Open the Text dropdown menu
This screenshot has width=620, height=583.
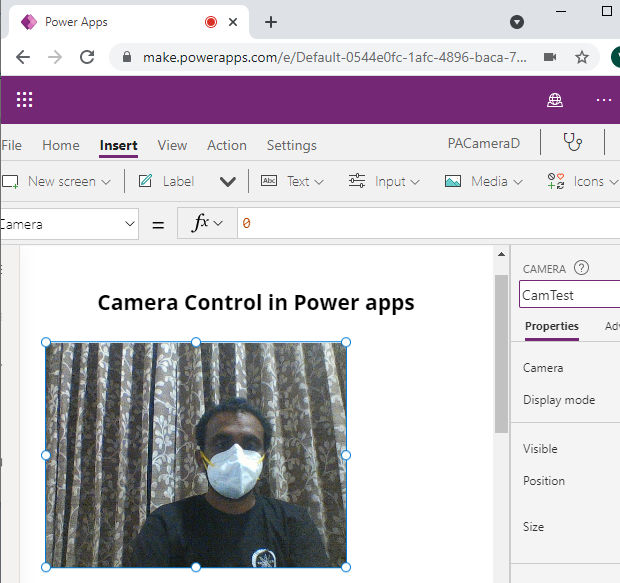319,182
